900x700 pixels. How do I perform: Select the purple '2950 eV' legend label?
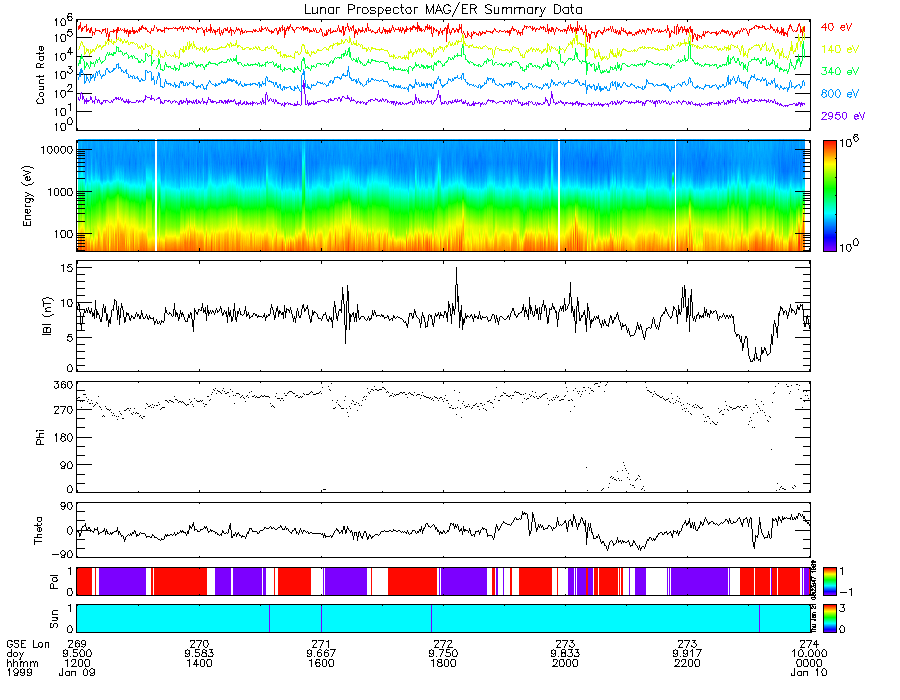pos(843,116)
